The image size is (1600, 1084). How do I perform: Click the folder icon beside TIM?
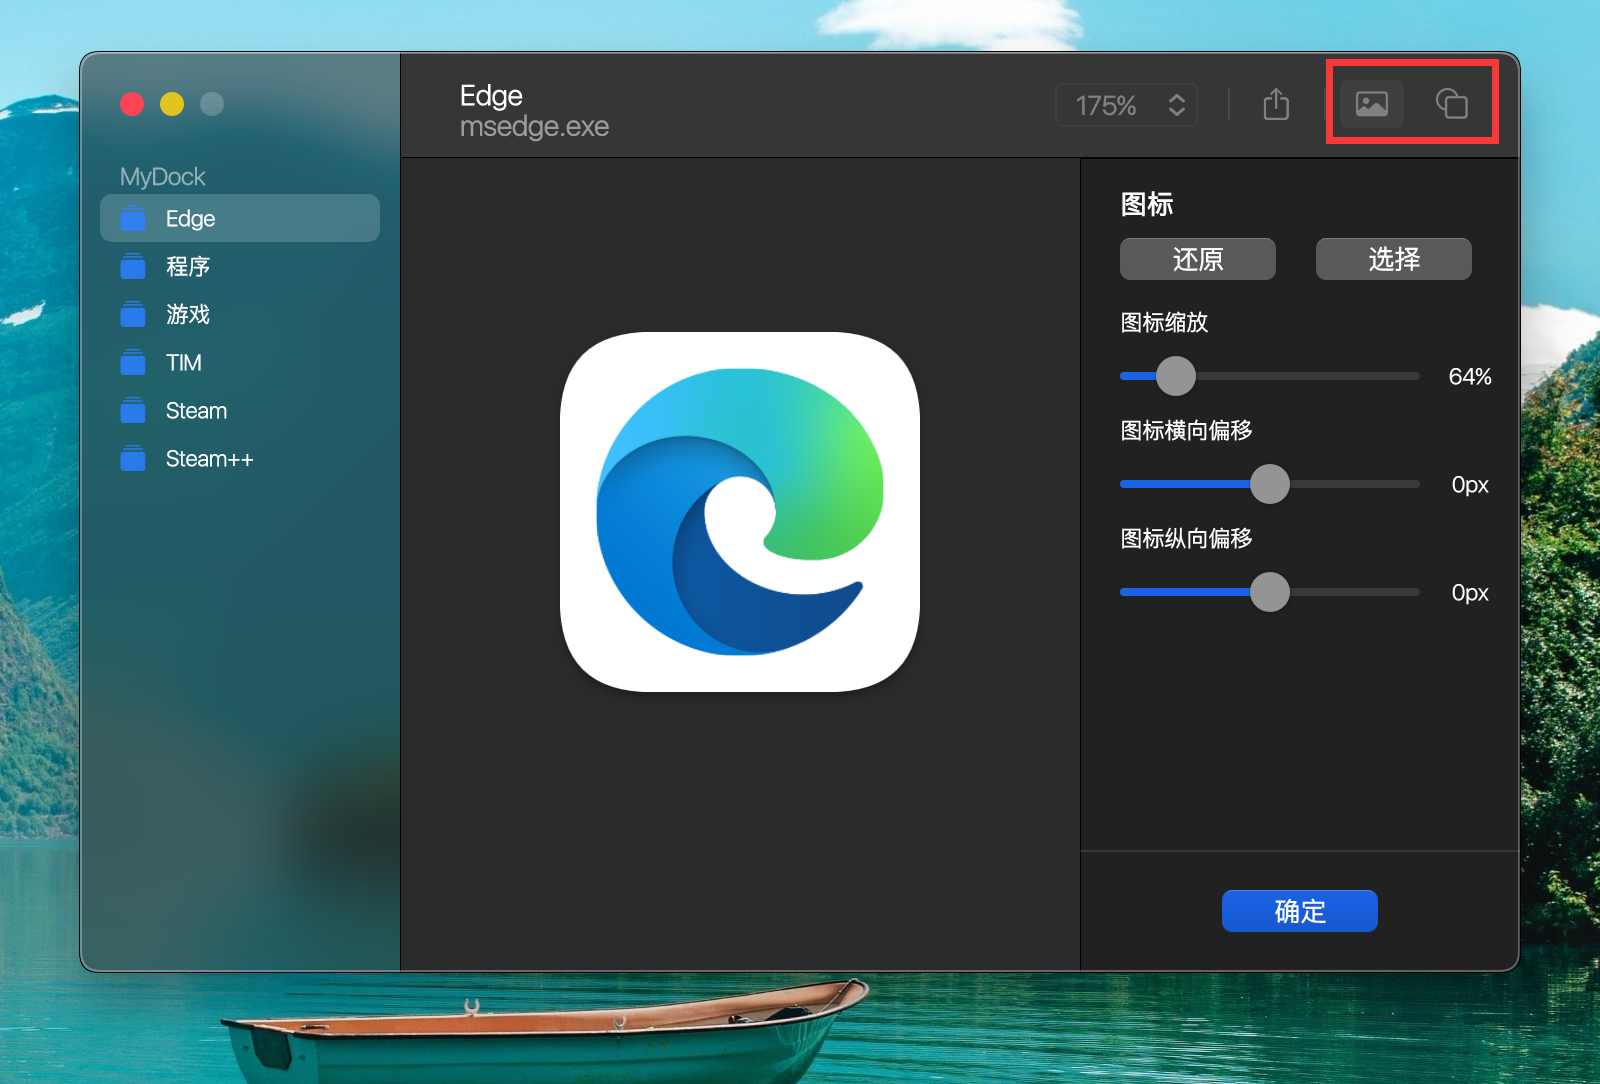tap(133, 362)
